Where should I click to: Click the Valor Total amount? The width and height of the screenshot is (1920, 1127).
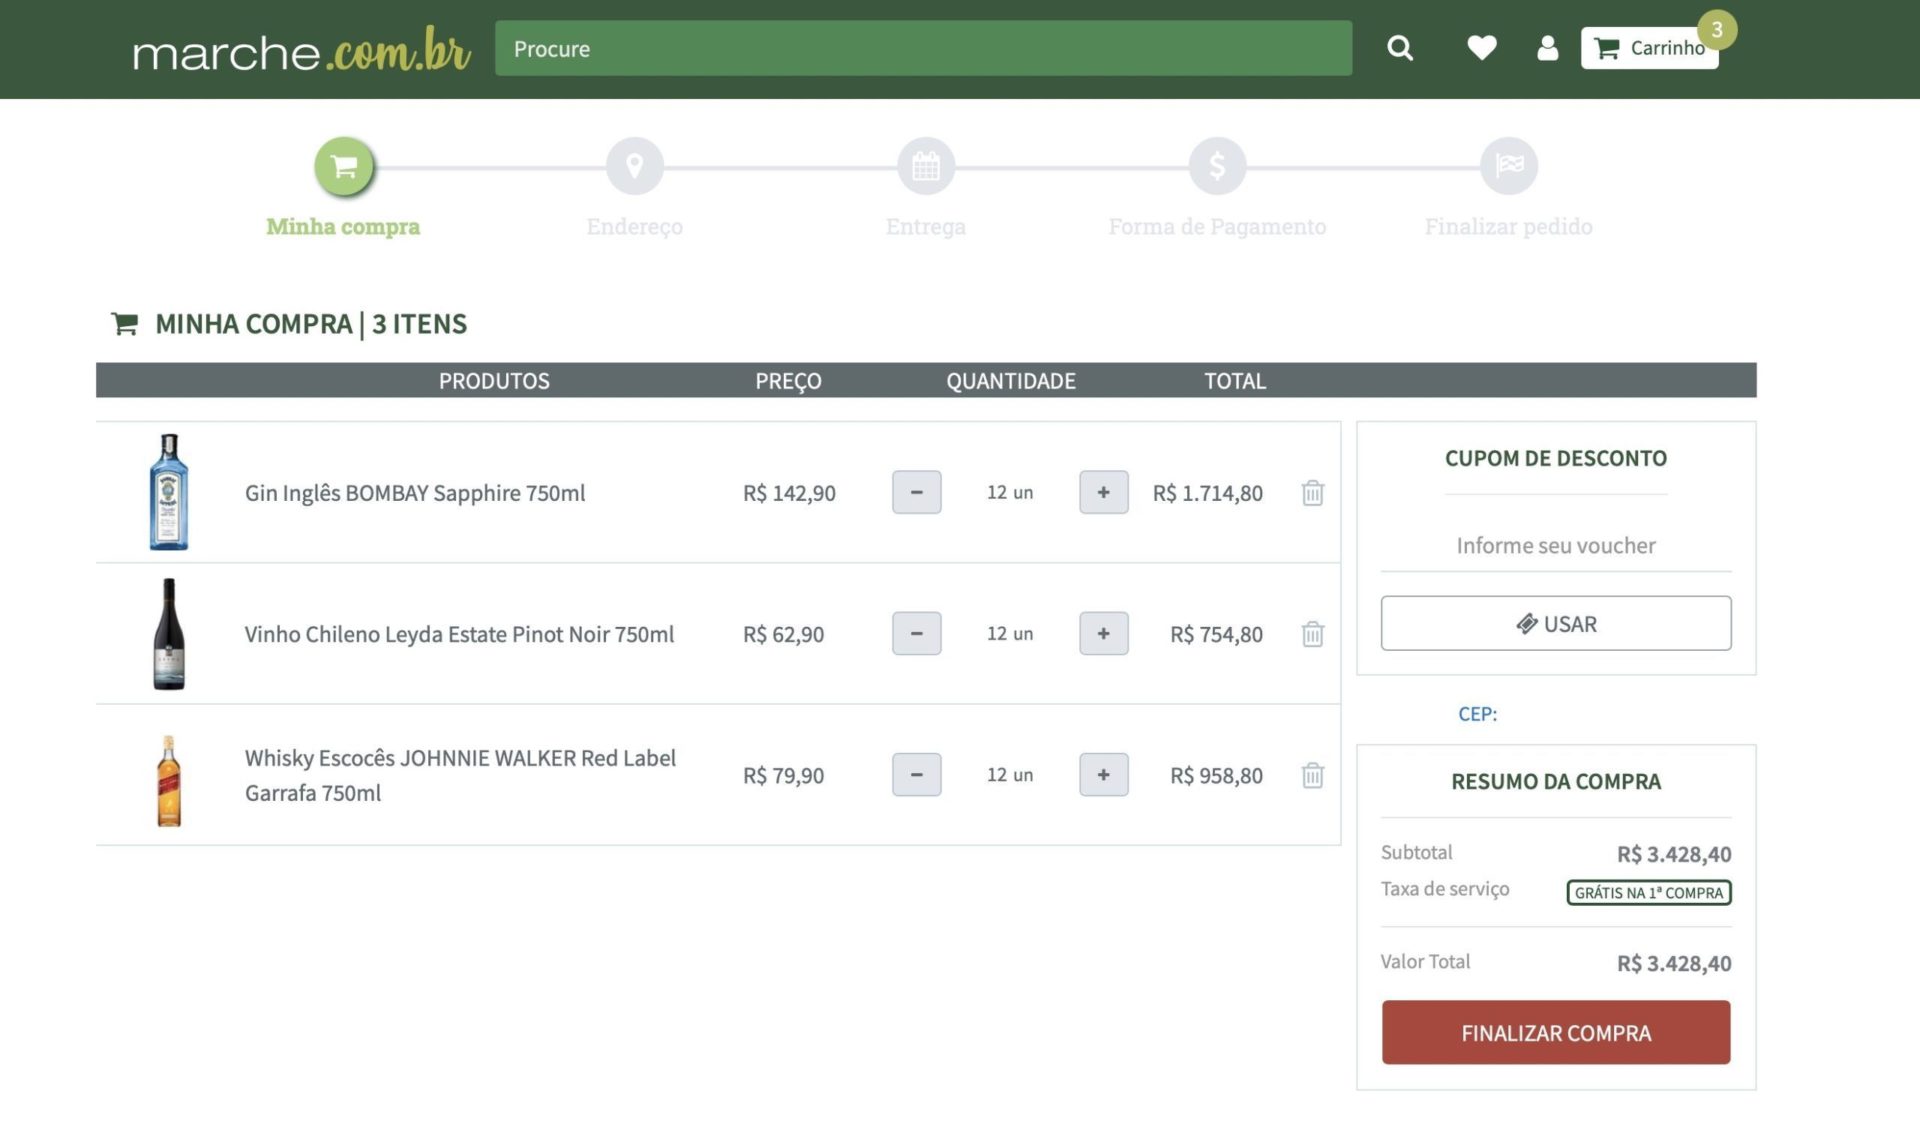click(1673, 963)
